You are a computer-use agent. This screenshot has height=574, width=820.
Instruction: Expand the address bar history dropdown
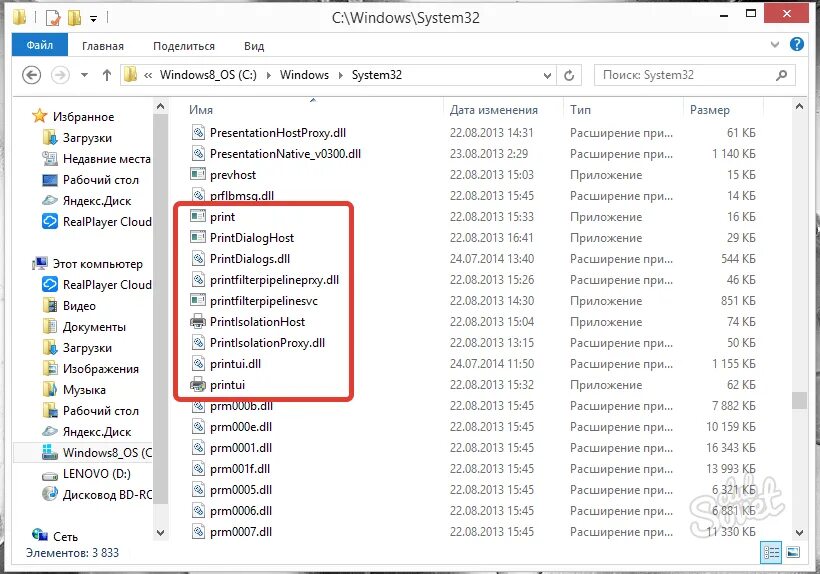point(547,75)
